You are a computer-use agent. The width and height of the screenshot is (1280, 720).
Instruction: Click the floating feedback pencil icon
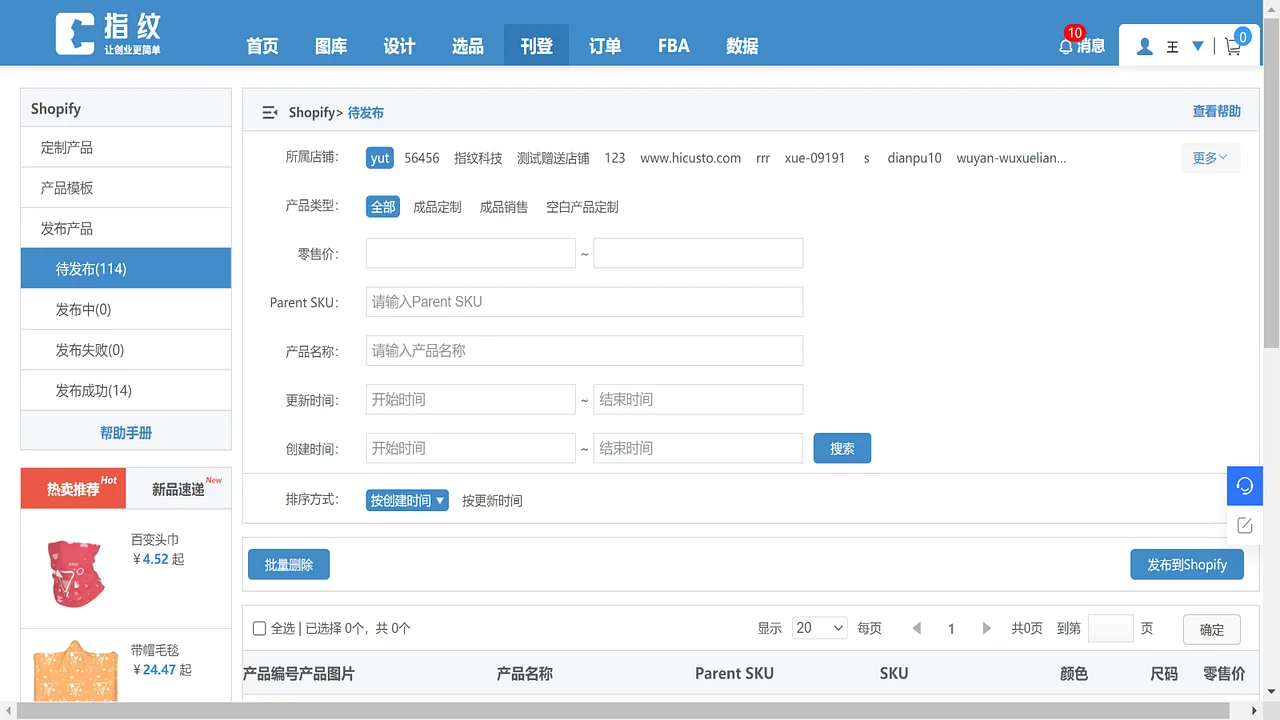pyautogui.click(x=1244, y=524)
